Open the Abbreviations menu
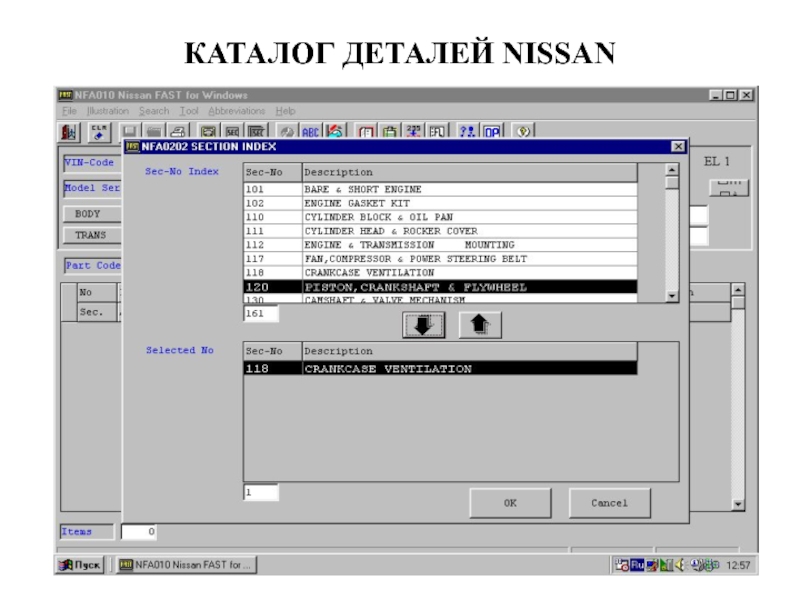Viewport: 800px width, 600px height. 236,111
